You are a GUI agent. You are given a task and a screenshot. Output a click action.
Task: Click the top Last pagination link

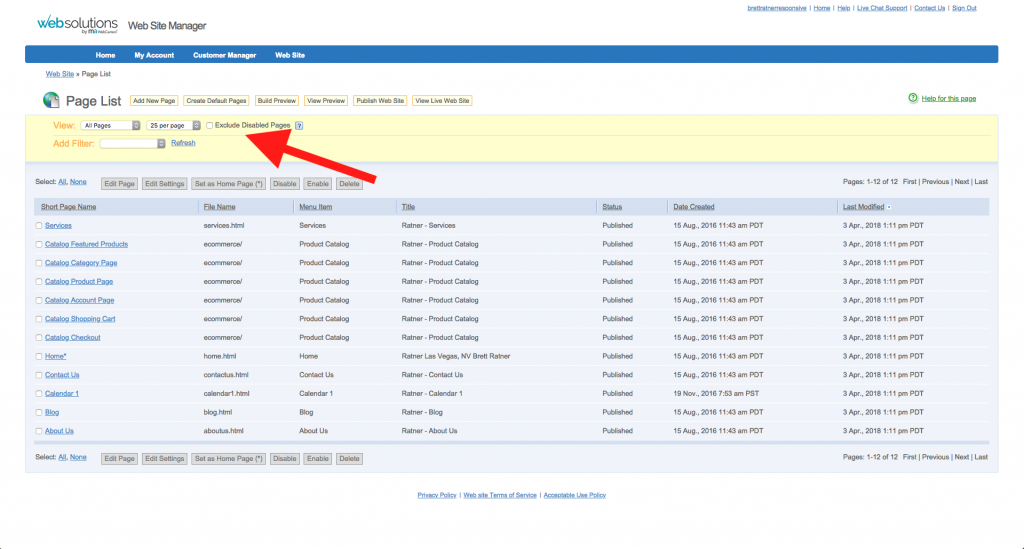pos(981,182)
